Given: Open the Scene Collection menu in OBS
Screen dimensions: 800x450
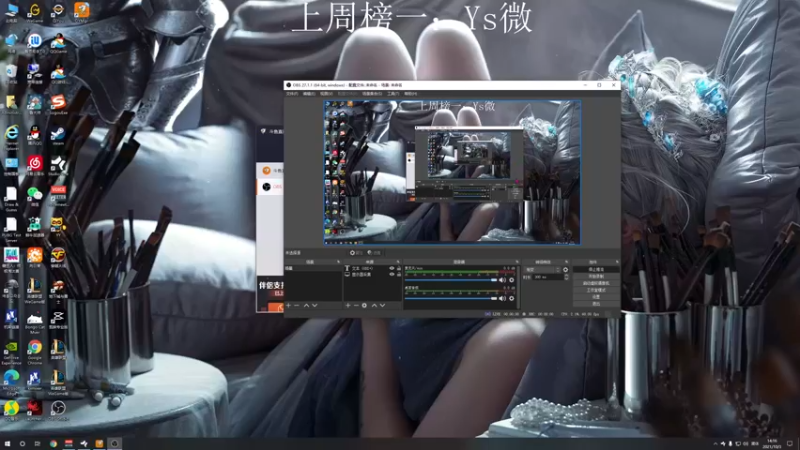Looking at the screenshot, I should [x=372, y=94].
